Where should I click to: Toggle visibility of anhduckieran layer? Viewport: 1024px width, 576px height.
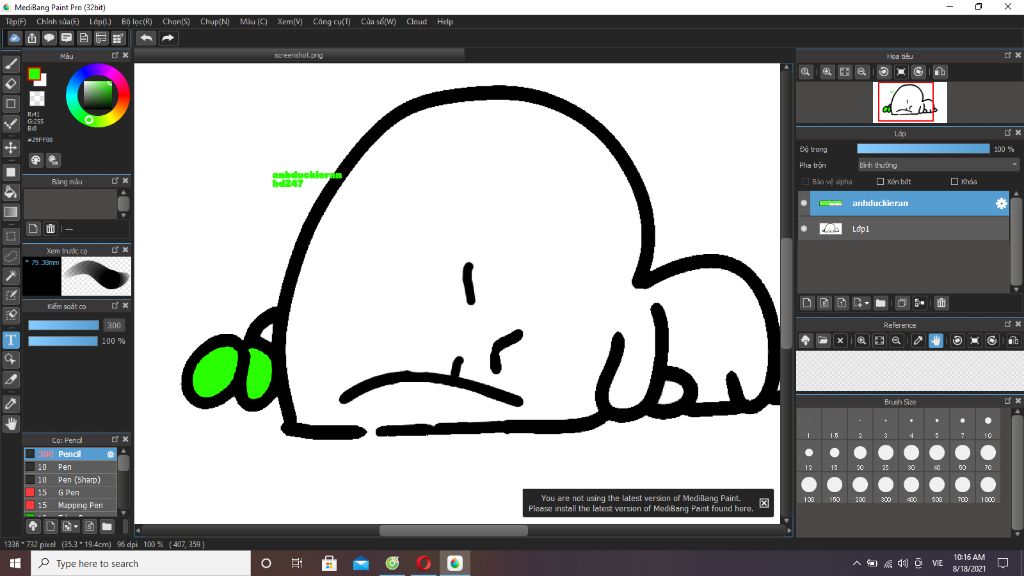804,203
